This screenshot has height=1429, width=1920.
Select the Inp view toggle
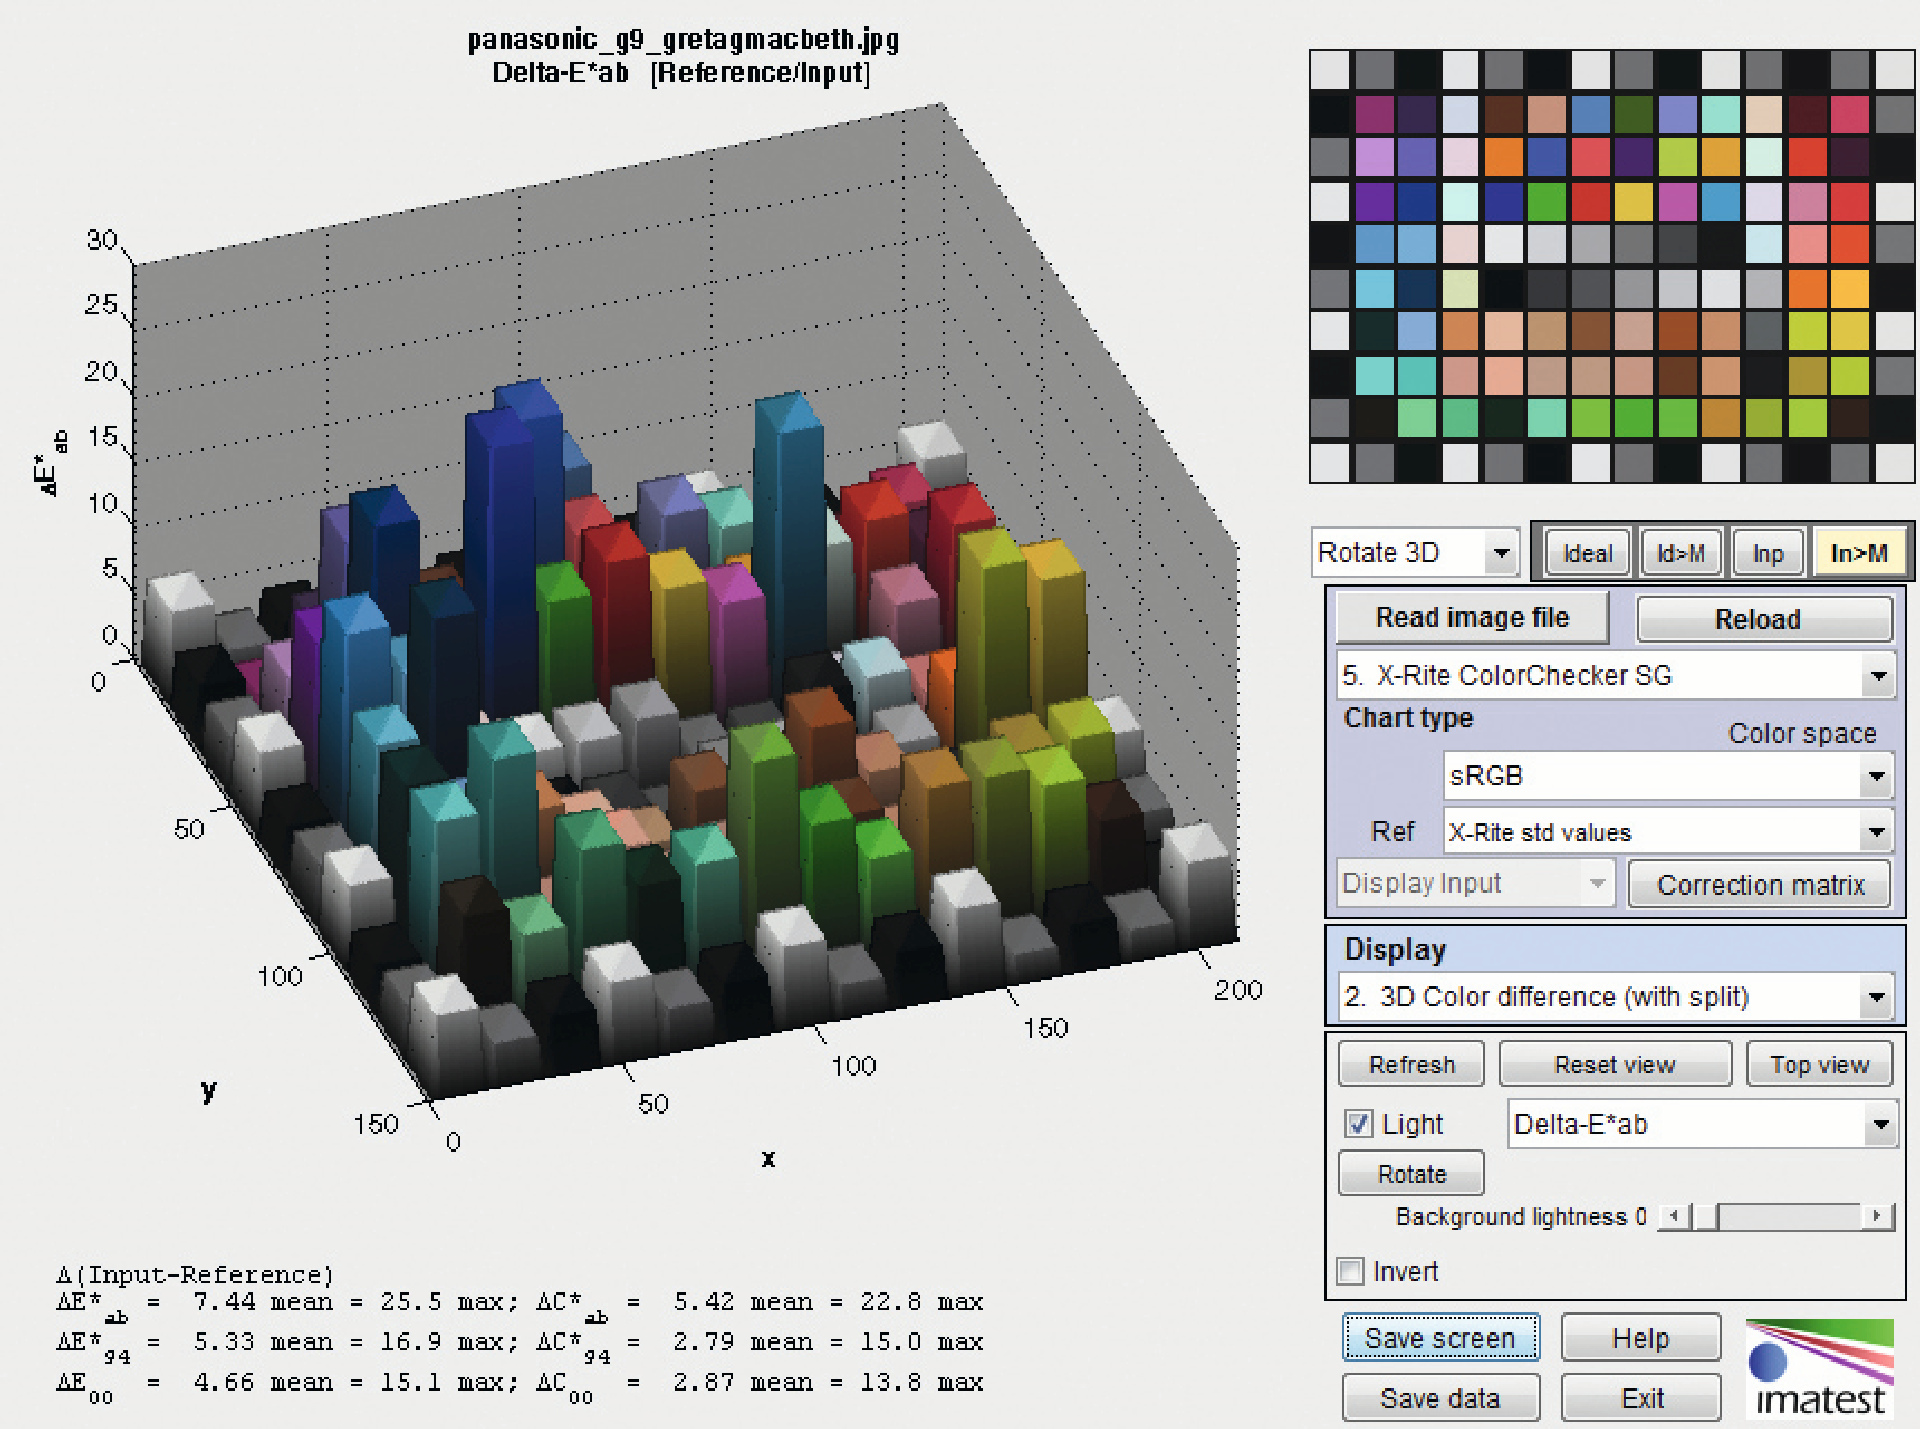click(1767, 553)
